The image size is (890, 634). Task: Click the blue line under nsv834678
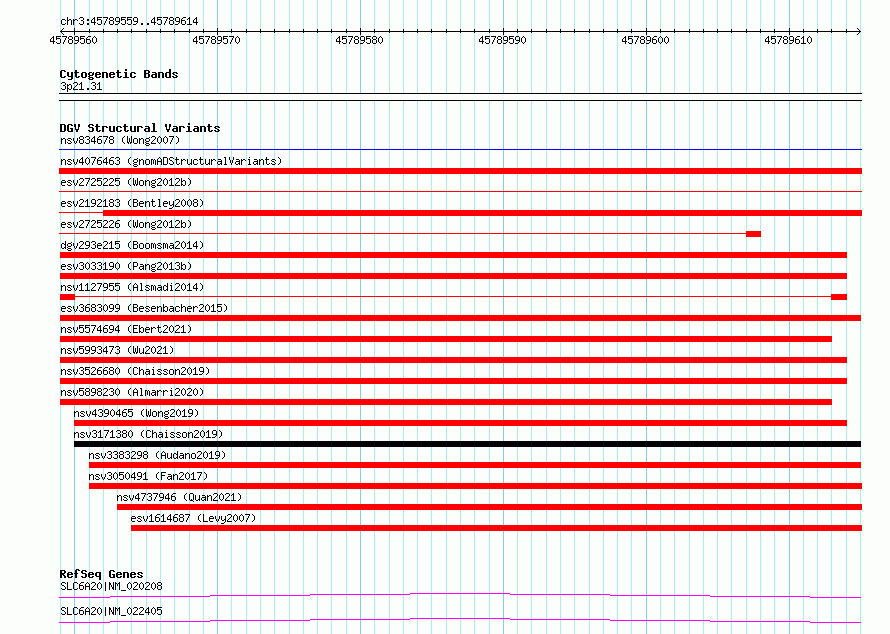[x=460, y=150]
